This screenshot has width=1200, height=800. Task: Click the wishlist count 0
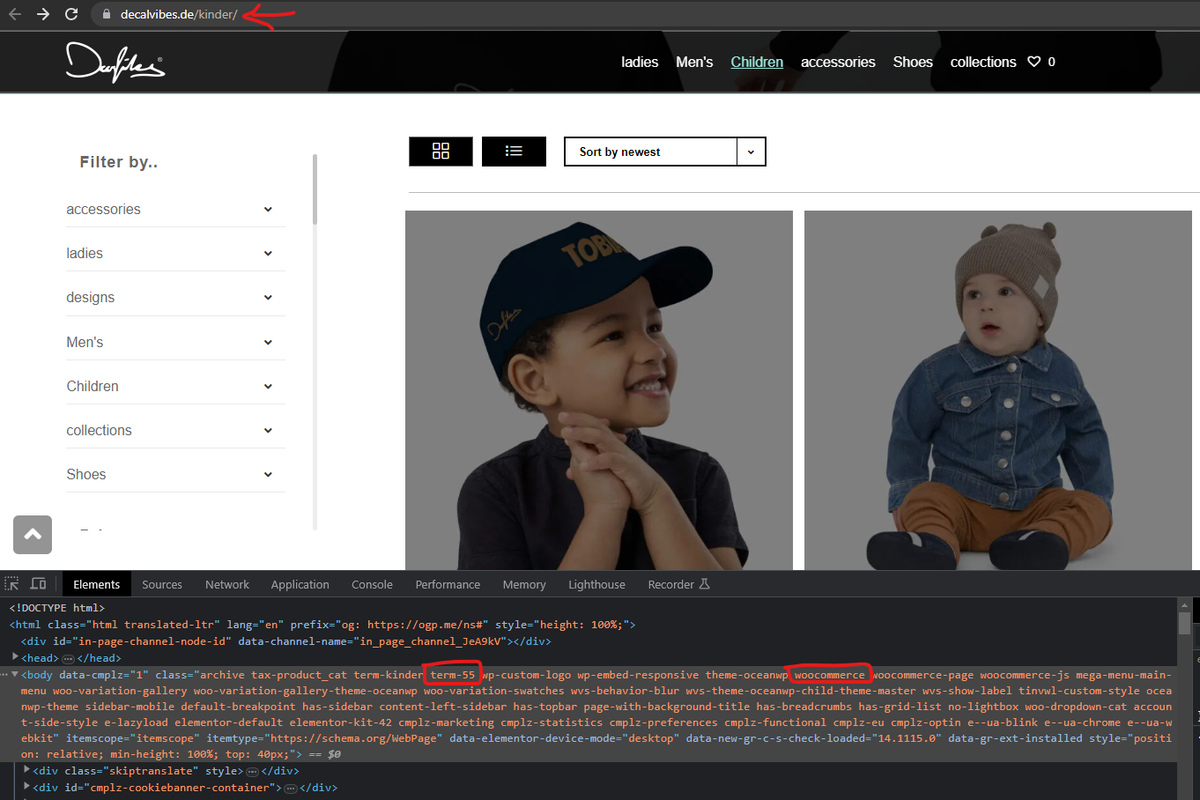tap(1051, 62)
